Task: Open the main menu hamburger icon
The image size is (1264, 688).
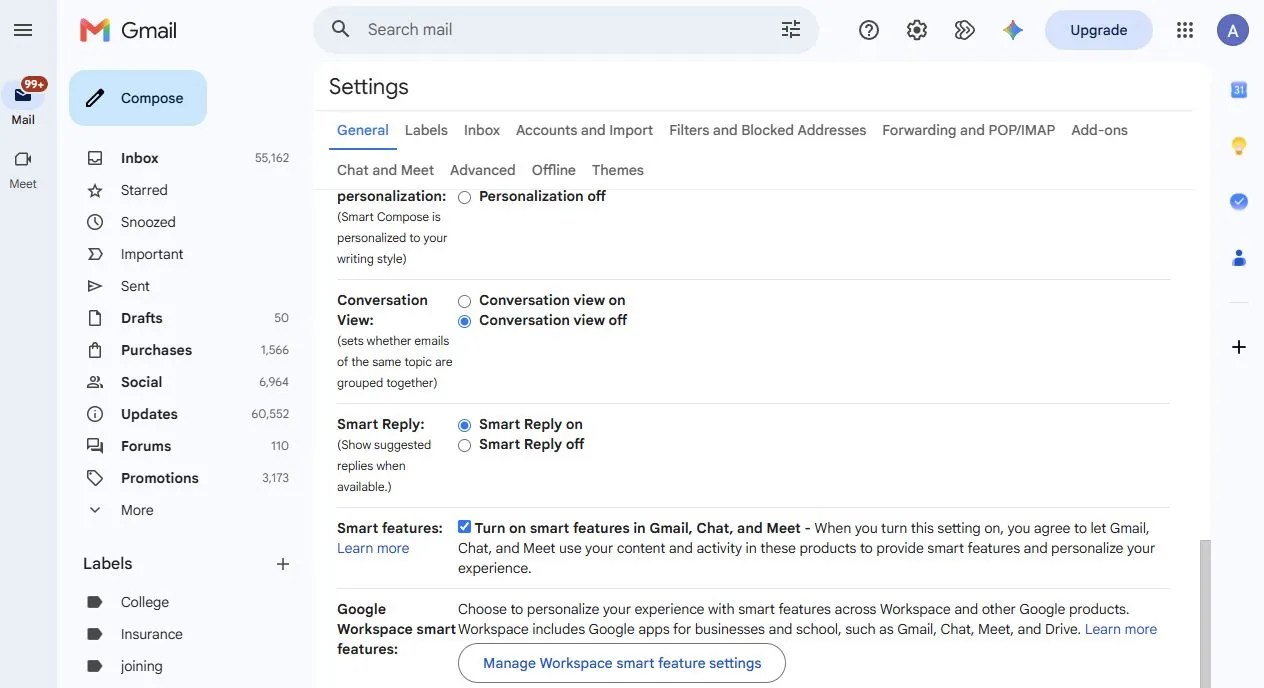Action: (23, 30)
